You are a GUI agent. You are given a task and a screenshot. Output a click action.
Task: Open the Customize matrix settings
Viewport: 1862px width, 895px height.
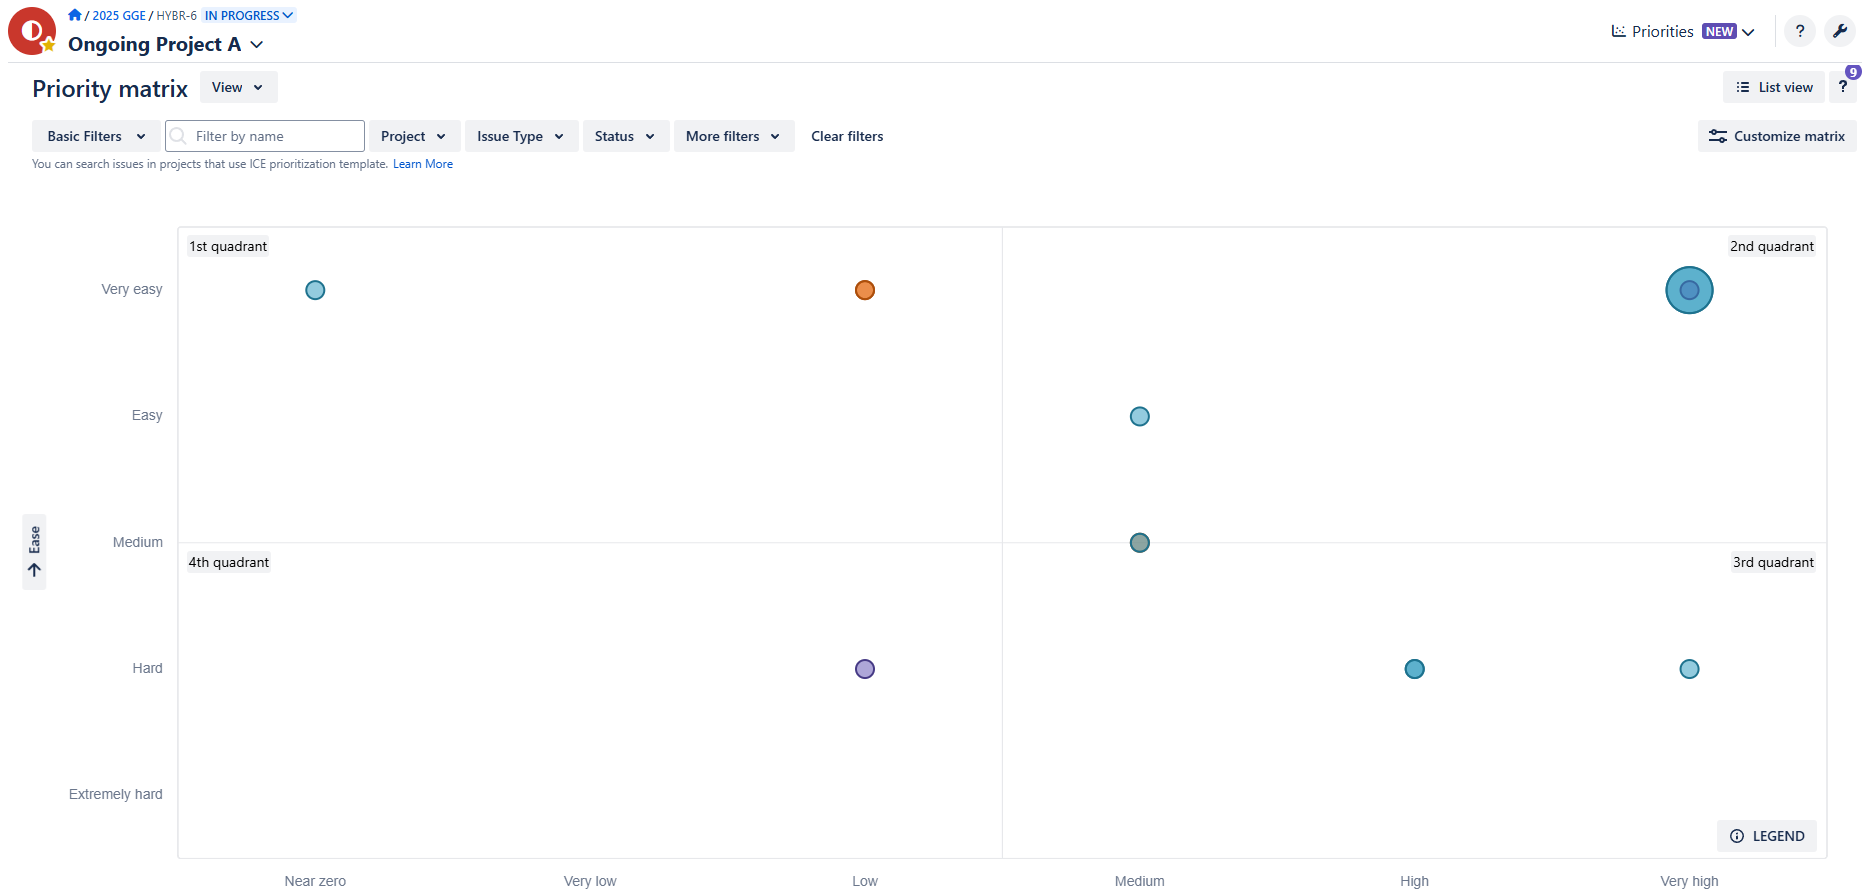tap(1776, 136)
